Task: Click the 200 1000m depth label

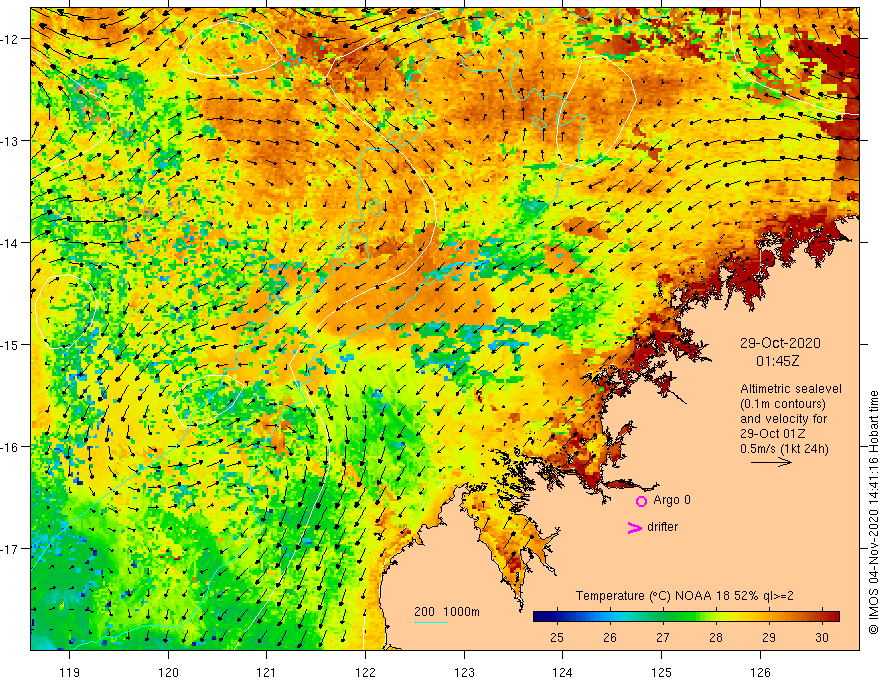Action: tap(447, 612)
